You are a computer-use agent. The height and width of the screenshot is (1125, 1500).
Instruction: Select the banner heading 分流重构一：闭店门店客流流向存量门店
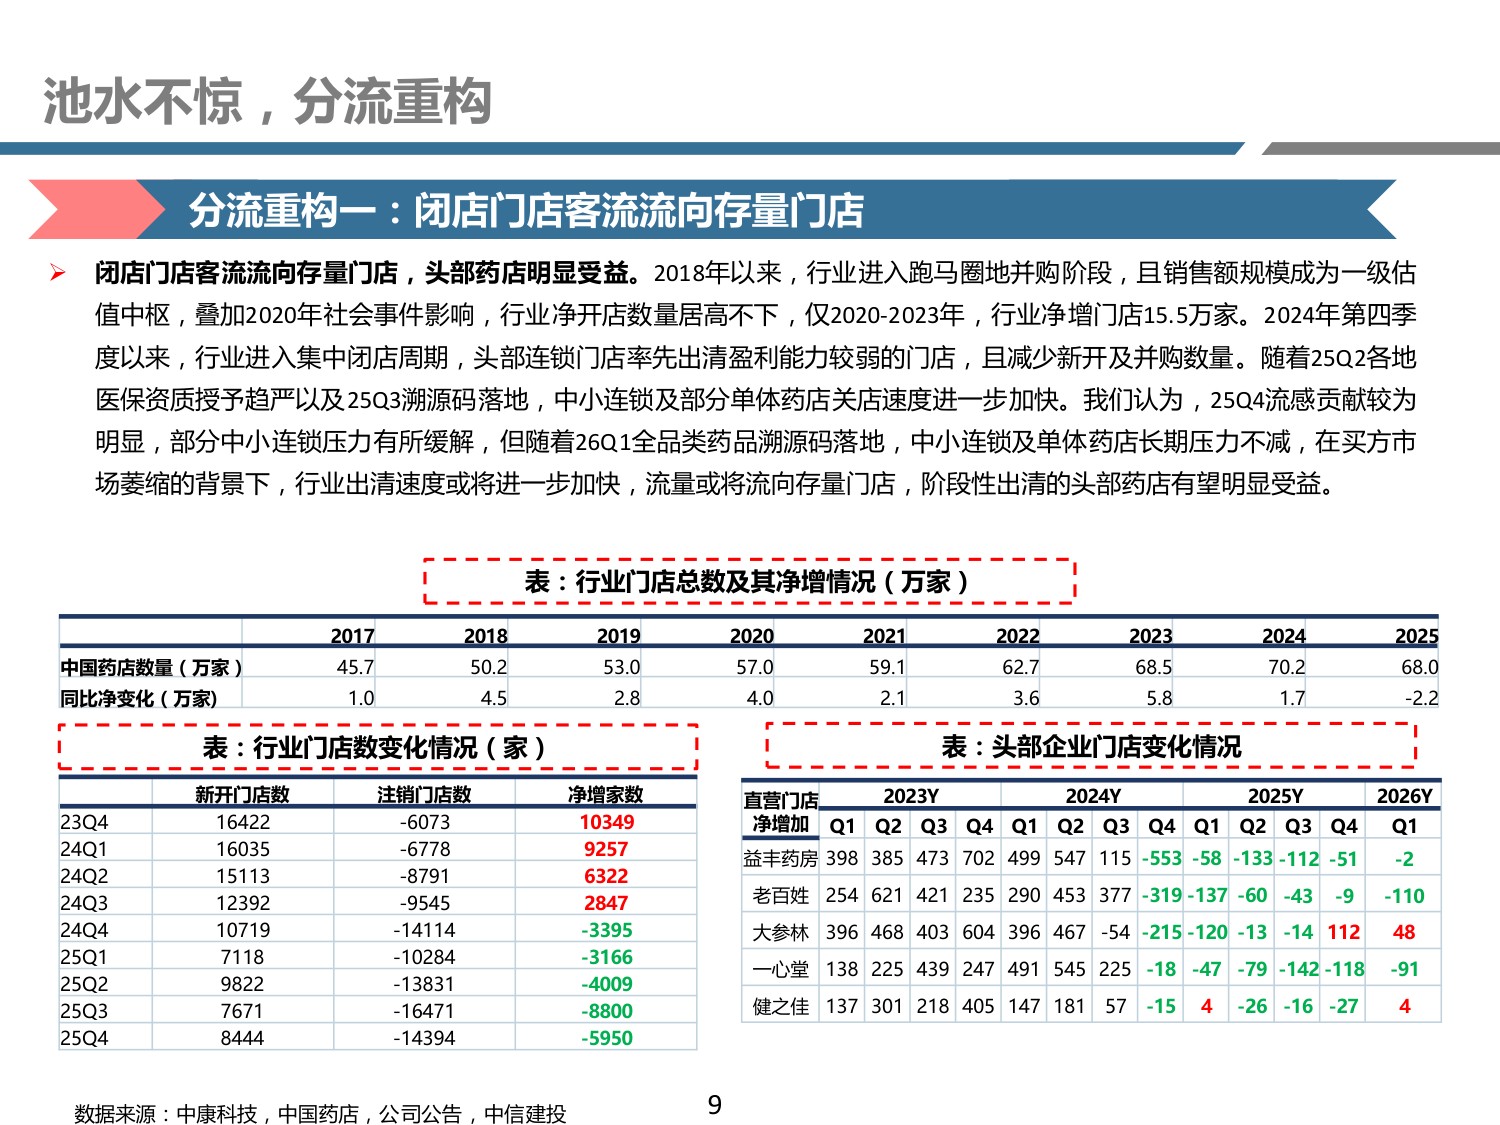tap(526, 211)
